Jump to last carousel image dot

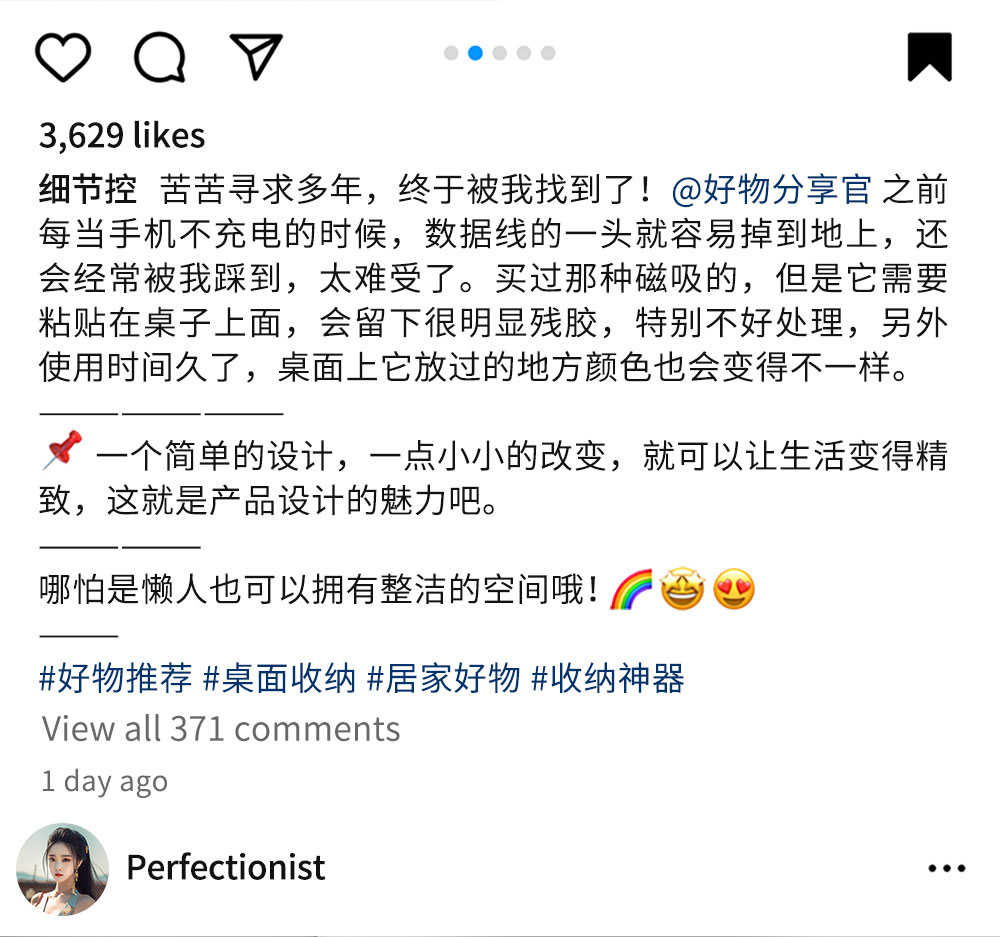click(x=548, y=53)
